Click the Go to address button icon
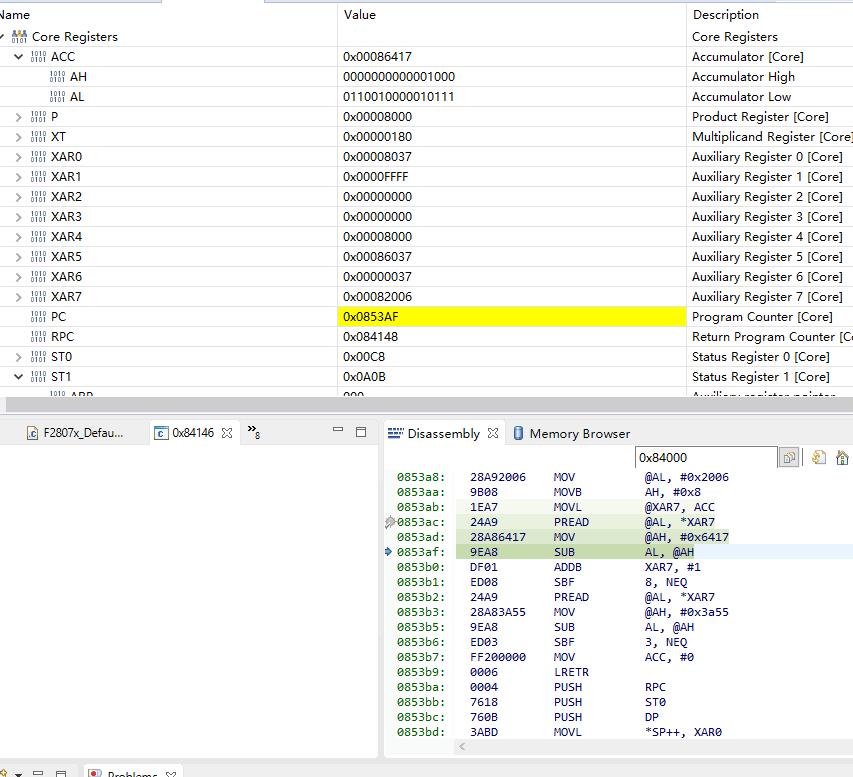This screenshot has width=853, height=777. [x=789, y=458]
